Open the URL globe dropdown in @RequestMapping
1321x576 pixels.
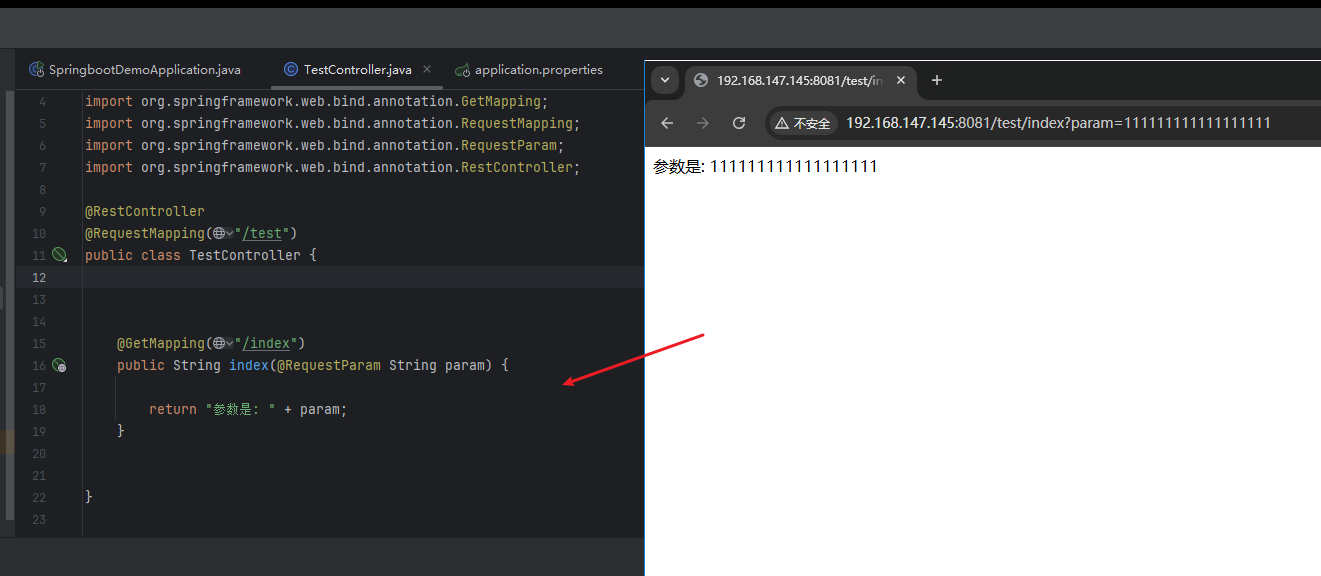(x=223, y=233)
